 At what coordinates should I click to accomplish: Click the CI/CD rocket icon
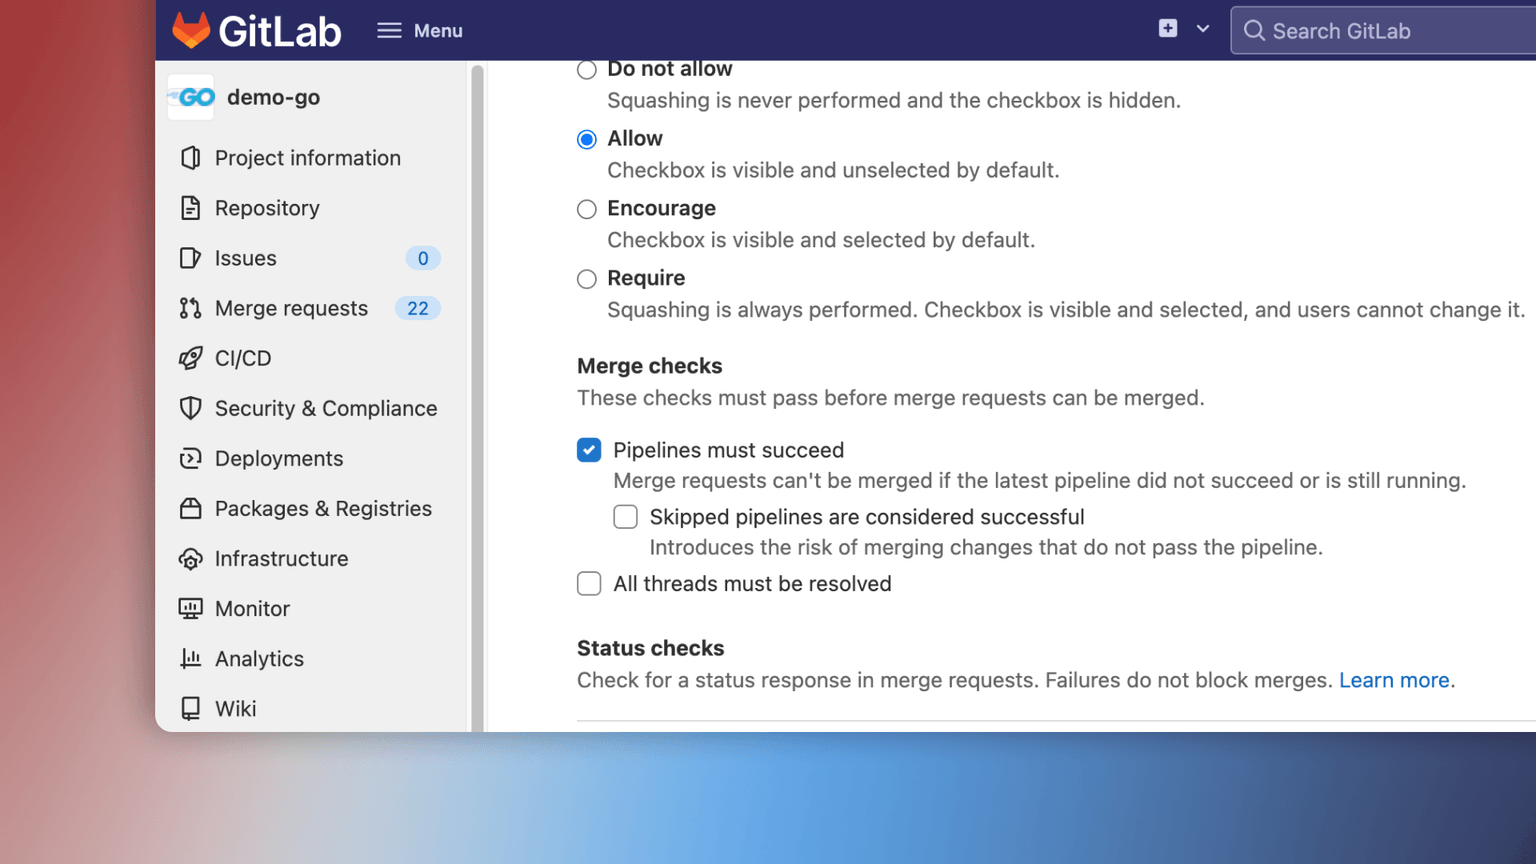pos(190,358)
